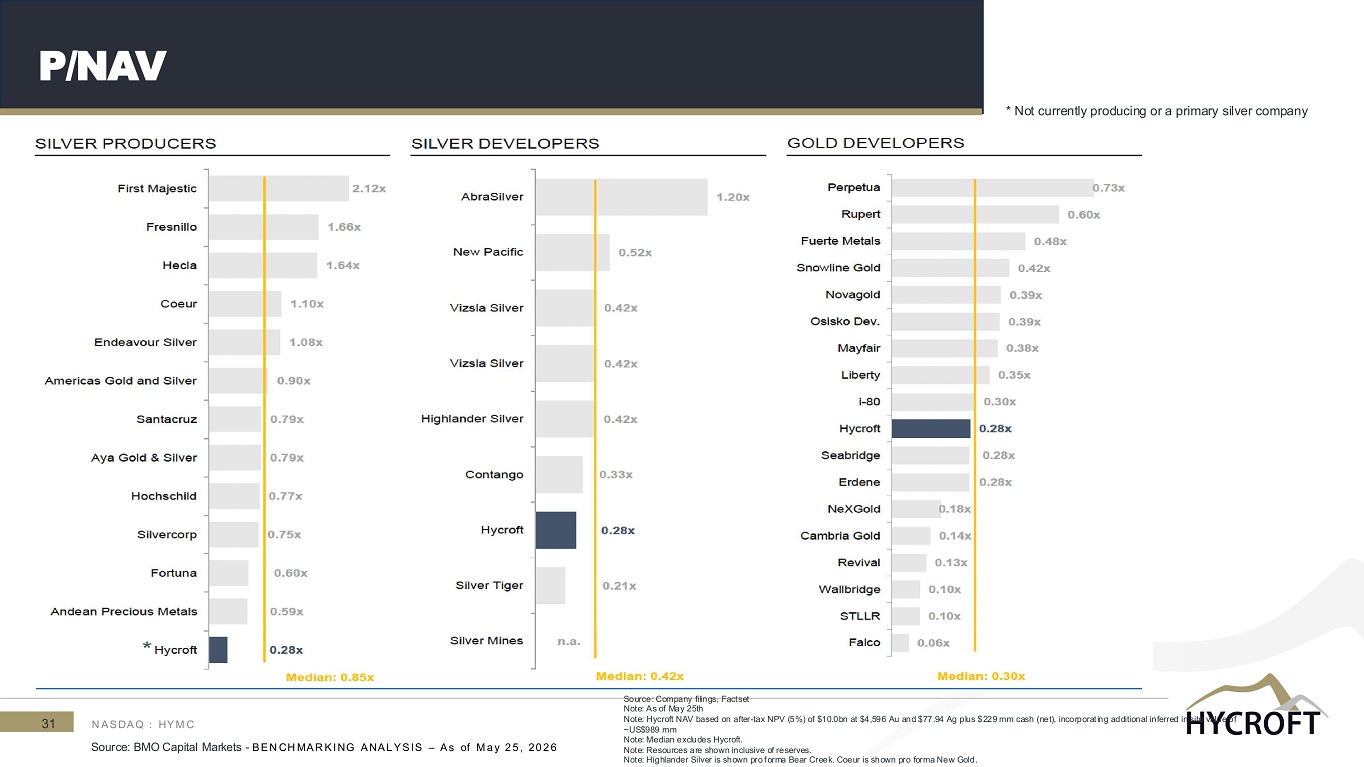Image resolution: width=1364 pixels, height=767 pixels.
Task: Click the P/NAV slide title
Action: (x=102, y=66)
